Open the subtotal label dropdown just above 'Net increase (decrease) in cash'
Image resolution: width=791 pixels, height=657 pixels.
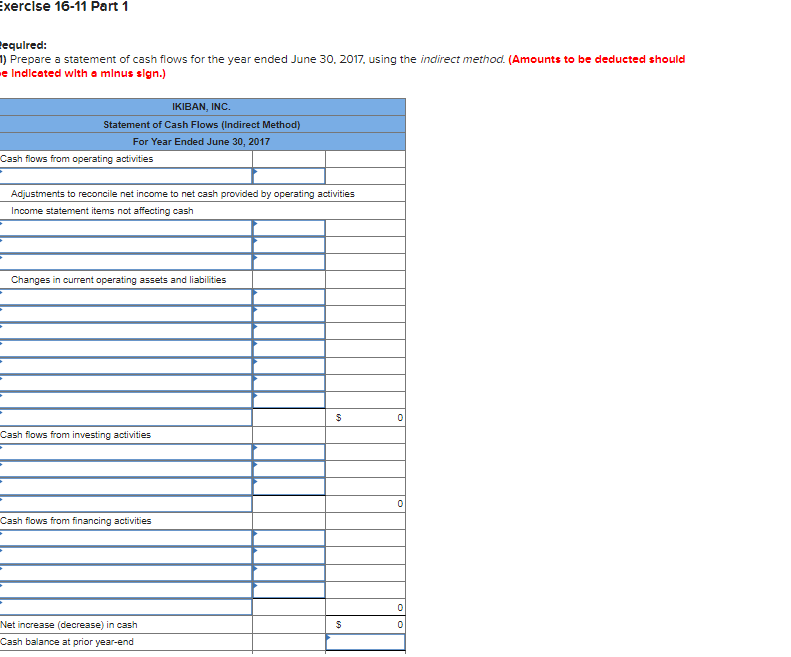click(x=126, y=608)
